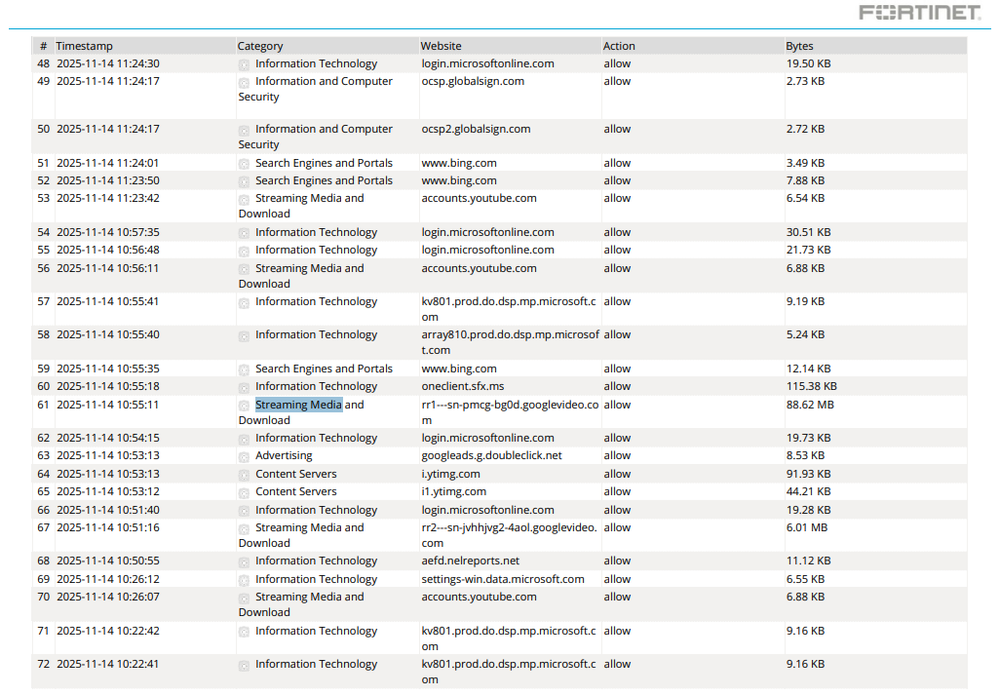
Task: Click the Timestamp column header
Action: coord(84,46)
